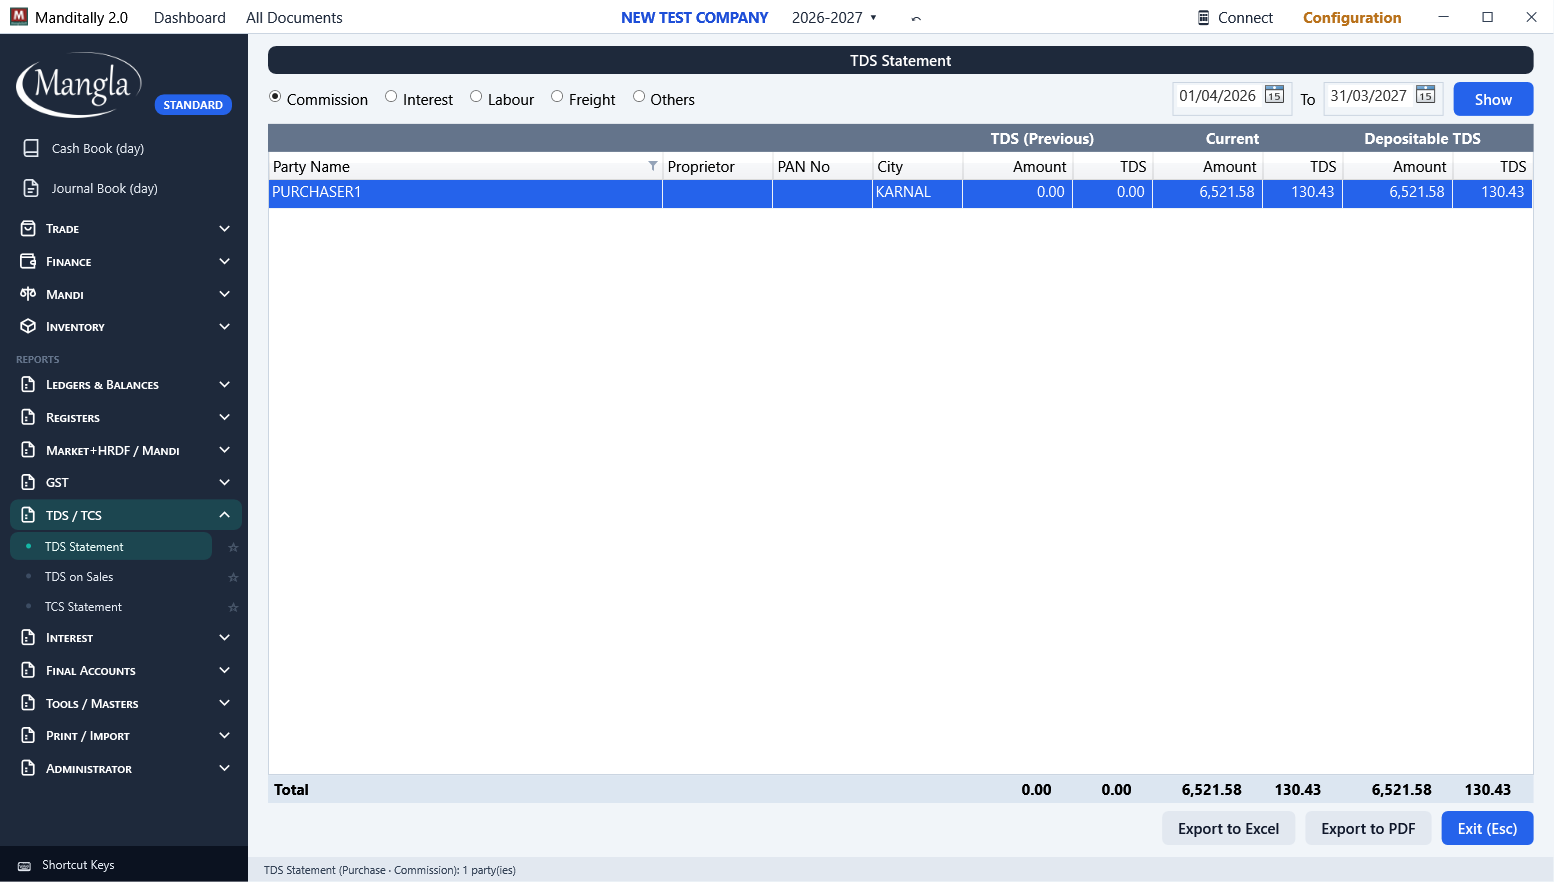Open TCS Statement report
Screen dimensions: 1554x882
(83, 607)
